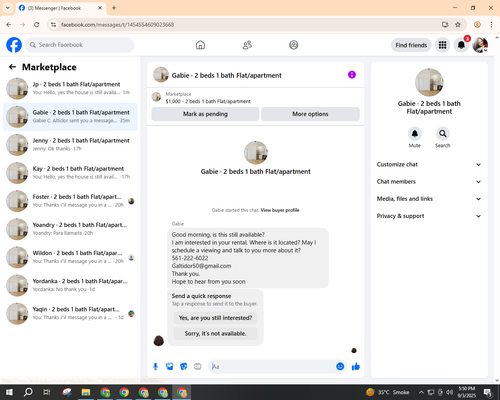Open Wildon conversation
The width and height of the screenshot is (500, 400).
click(70, 257)
